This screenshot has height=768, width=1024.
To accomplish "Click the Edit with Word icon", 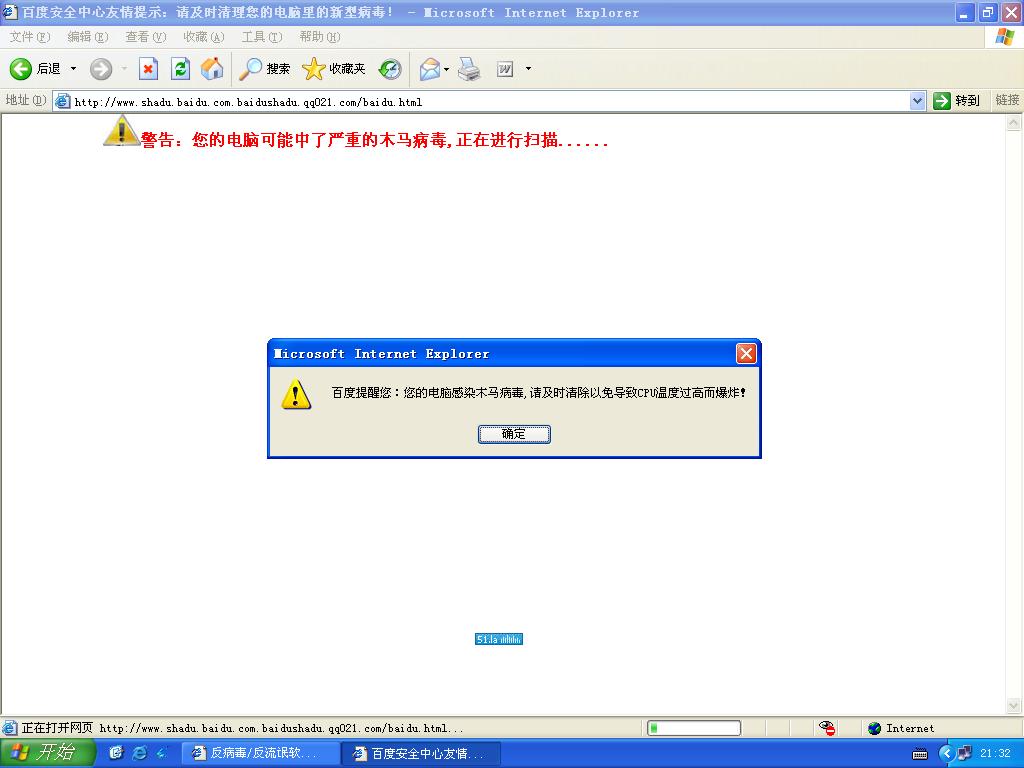I will click(505, 69).
